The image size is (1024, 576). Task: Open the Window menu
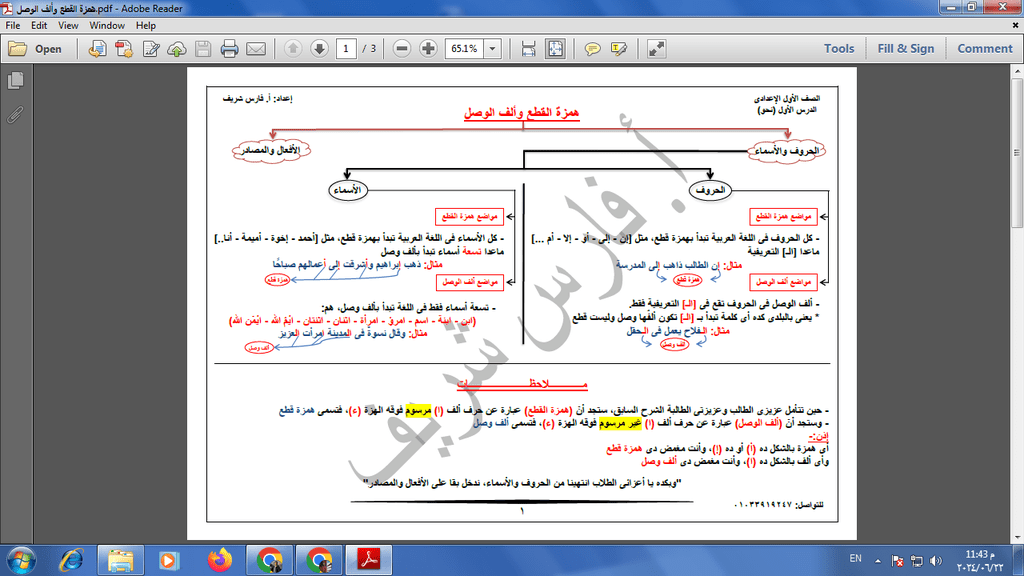(107, 25)
